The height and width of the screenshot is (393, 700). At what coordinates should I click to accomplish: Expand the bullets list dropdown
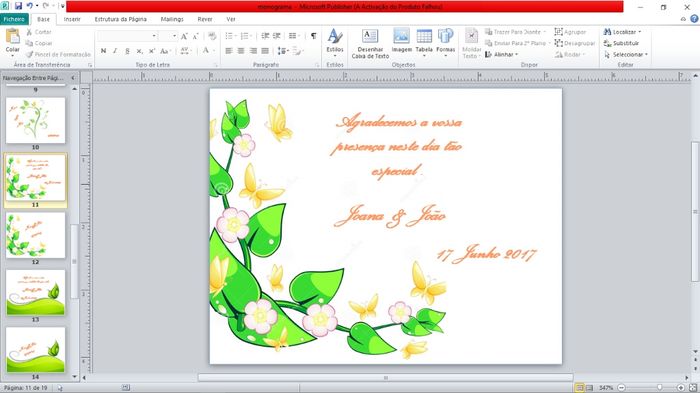(x=236, y=36)
